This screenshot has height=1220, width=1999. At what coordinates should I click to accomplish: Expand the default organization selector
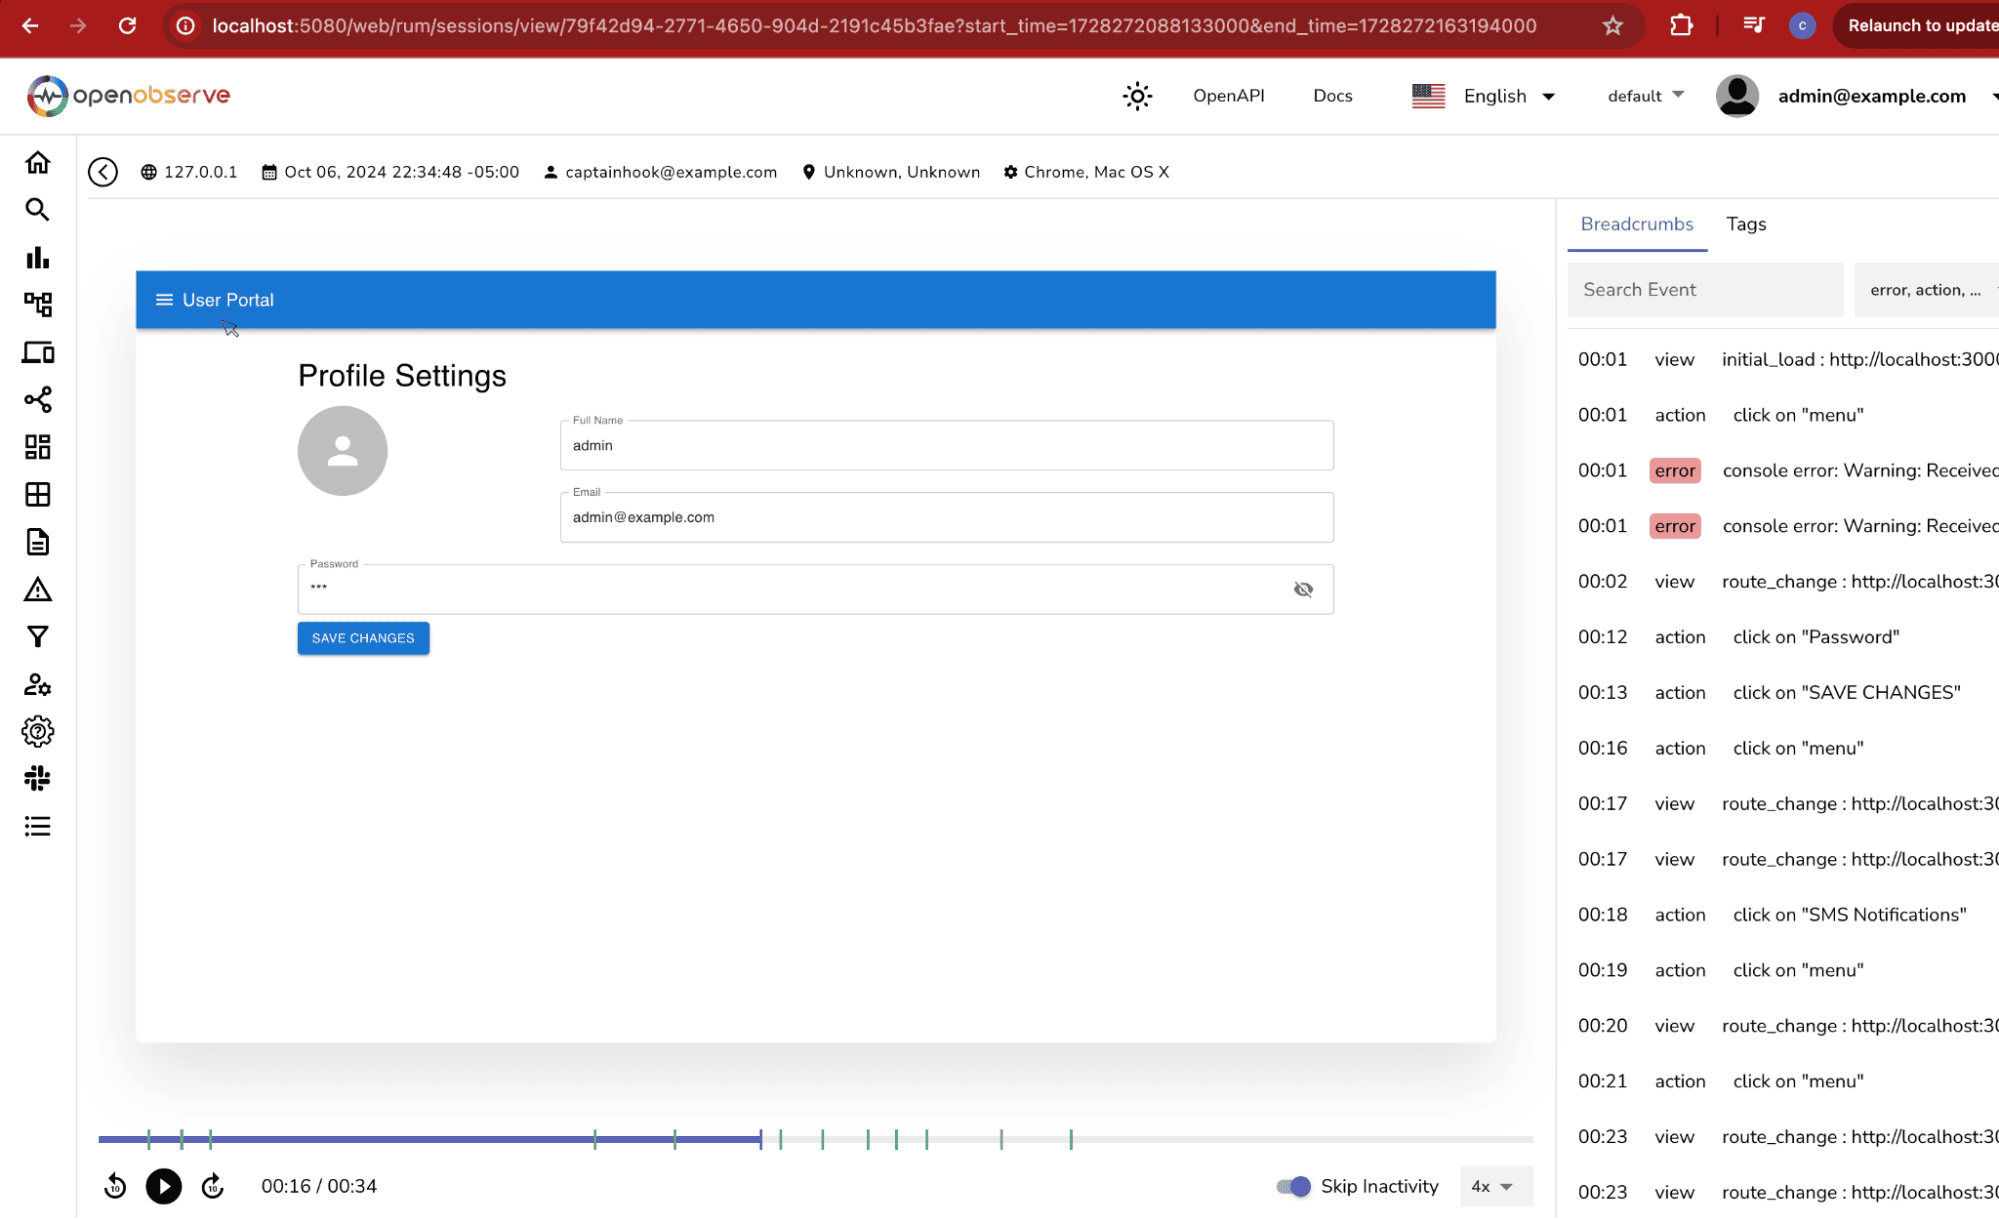[x=1644, y=95]
